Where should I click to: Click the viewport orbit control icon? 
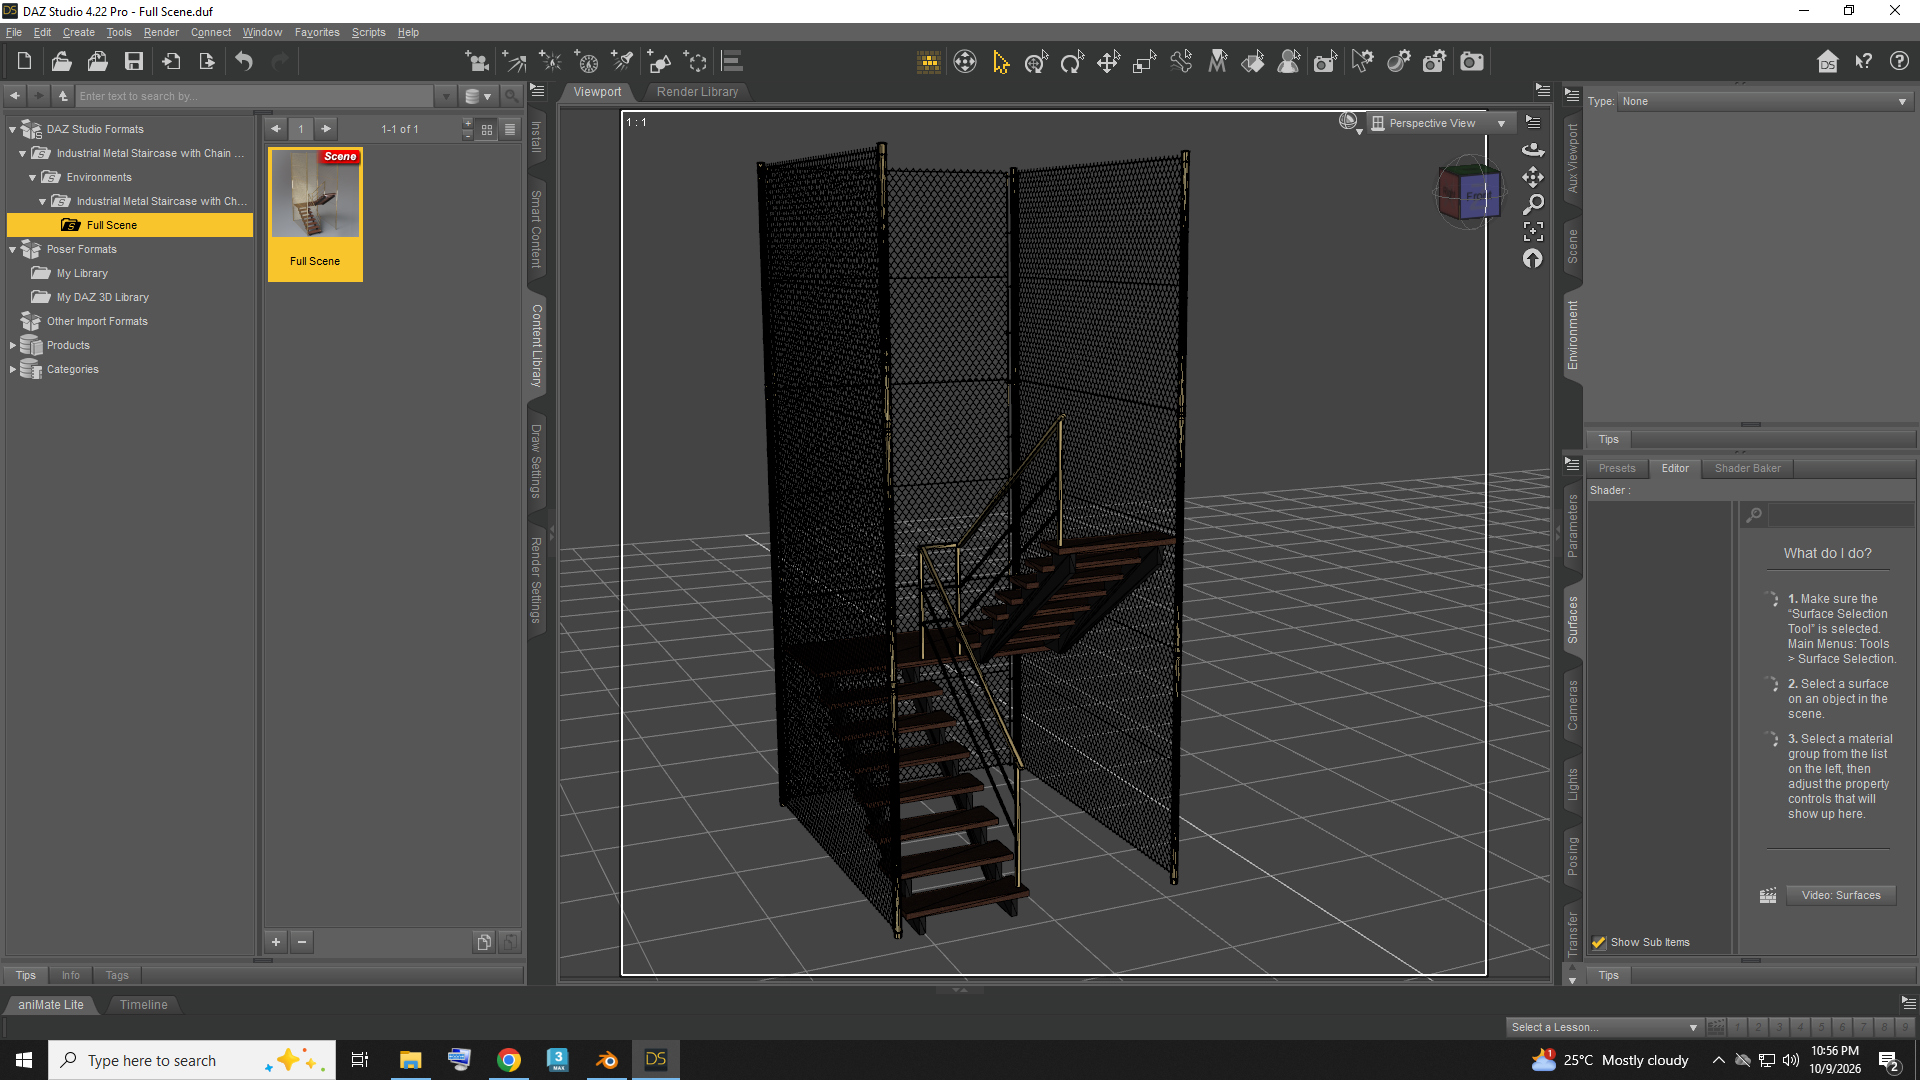tap(1533, 150)
